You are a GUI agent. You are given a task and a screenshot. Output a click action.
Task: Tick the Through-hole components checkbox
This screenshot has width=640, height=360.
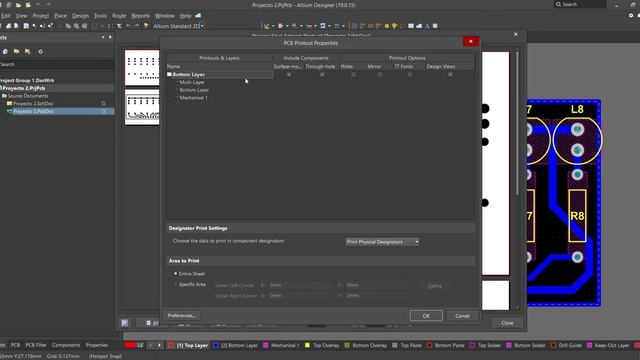322,75
